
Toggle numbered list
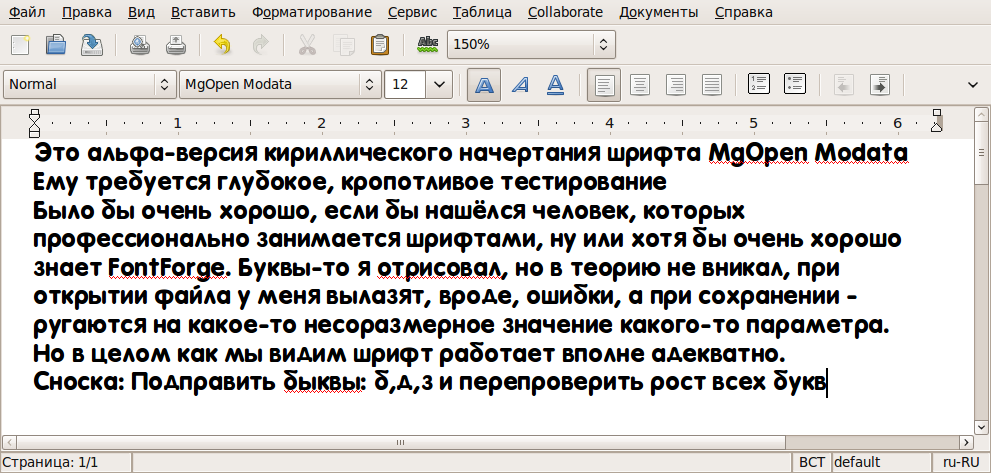[759, 85]
